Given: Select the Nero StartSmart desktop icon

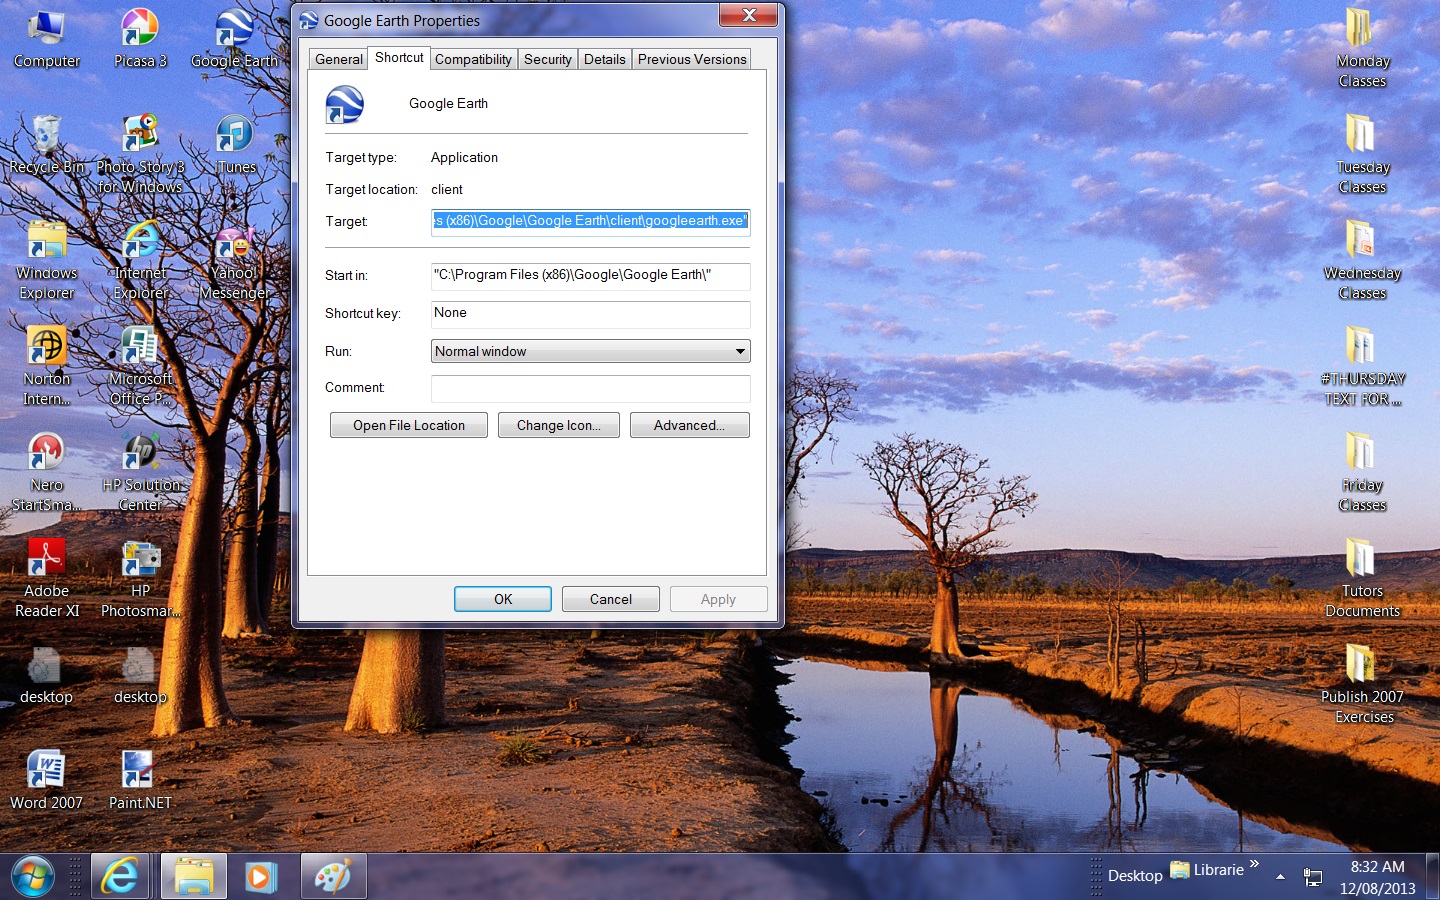Looking at the screenshot, I should pyautogui.click(x=46, y=462).
